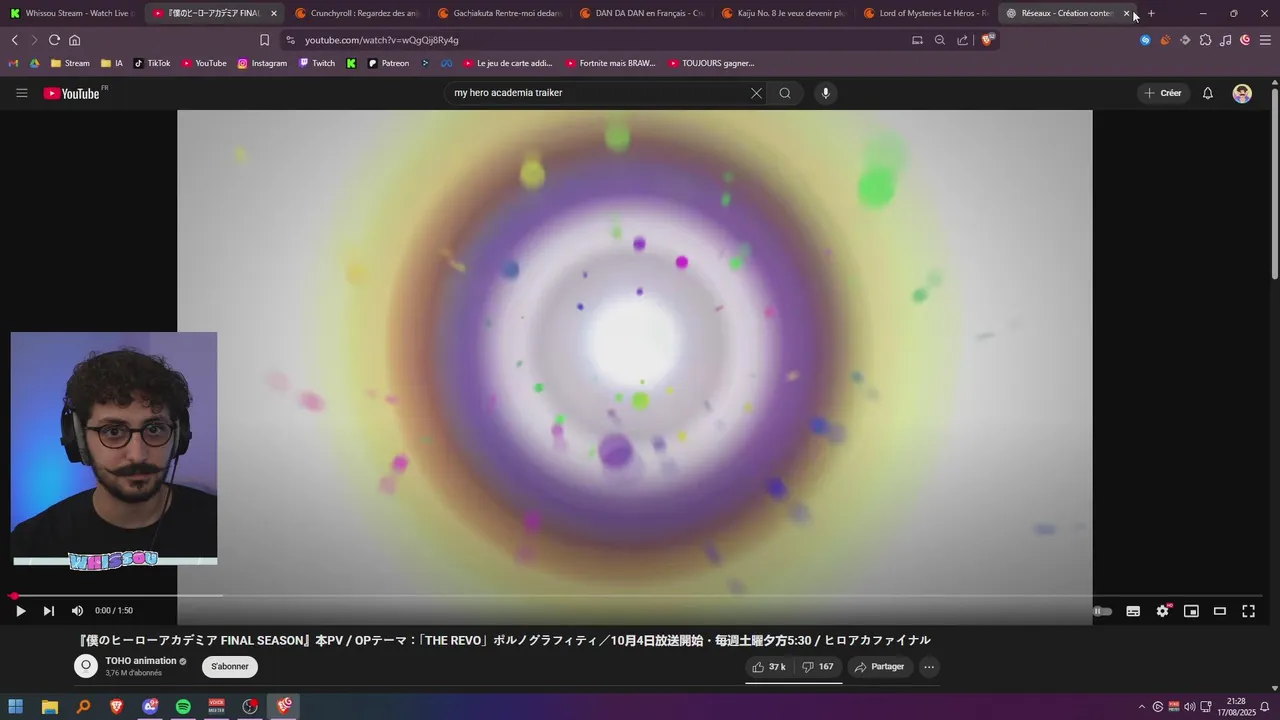Screen dimensions: 1280x720
Task: Switch to DAN DA DAN tab
Action: (644, 13)
